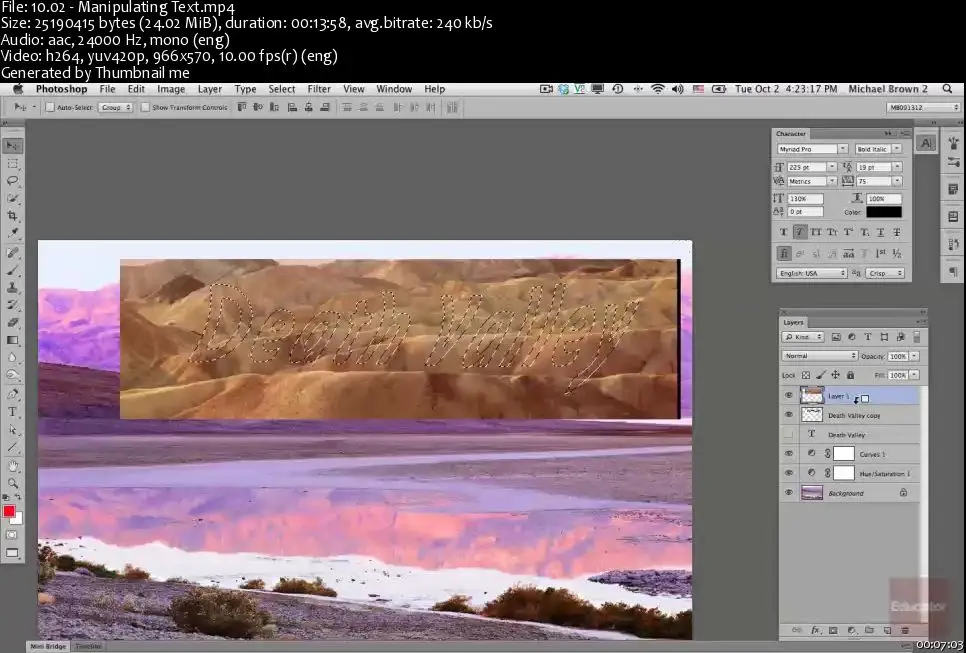Select the Crop tool

point(12,216)
